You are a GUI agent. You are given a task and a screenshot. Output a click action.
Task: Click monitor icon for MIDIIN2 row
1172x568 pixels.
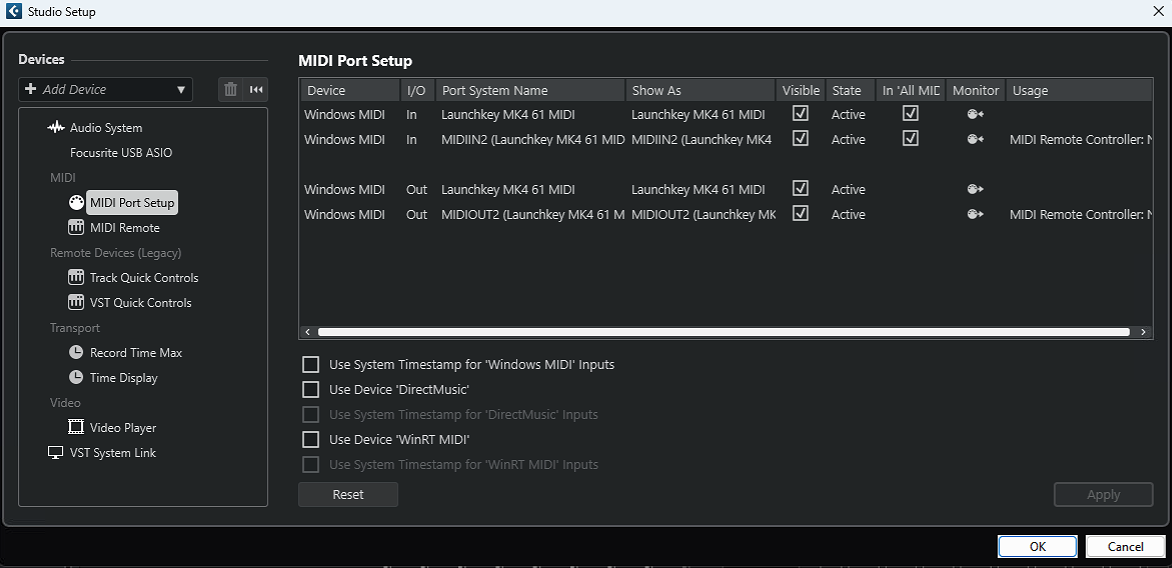tap(975, 139)
